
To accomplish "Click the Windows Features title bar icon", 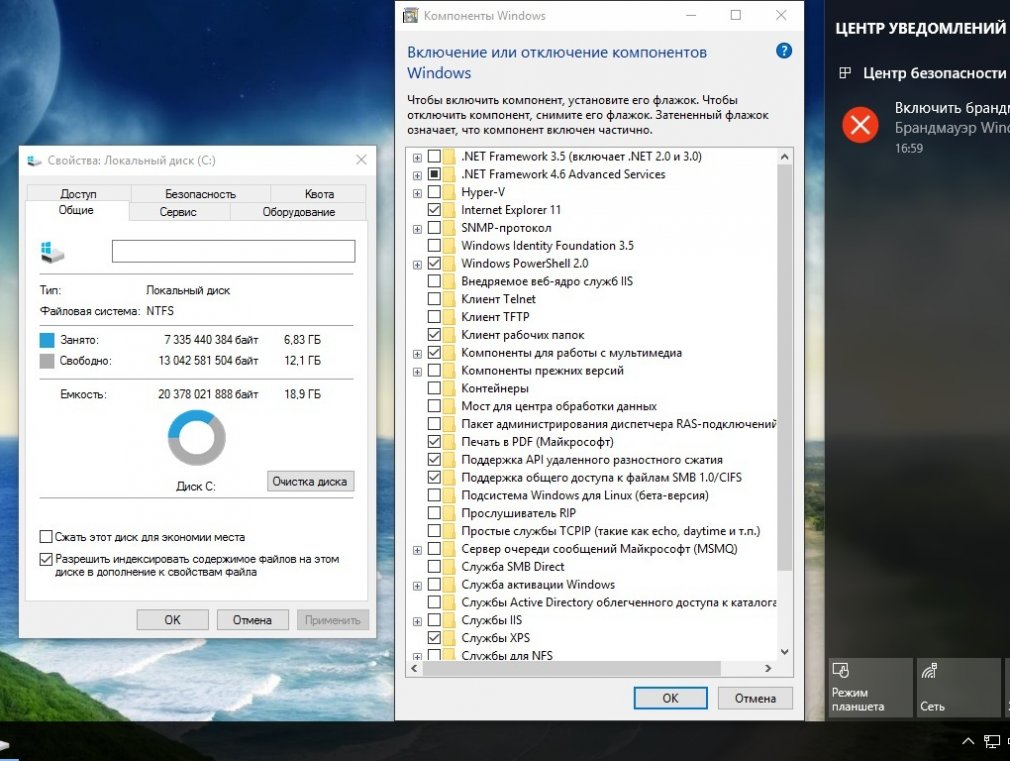I will click(410, 15).
